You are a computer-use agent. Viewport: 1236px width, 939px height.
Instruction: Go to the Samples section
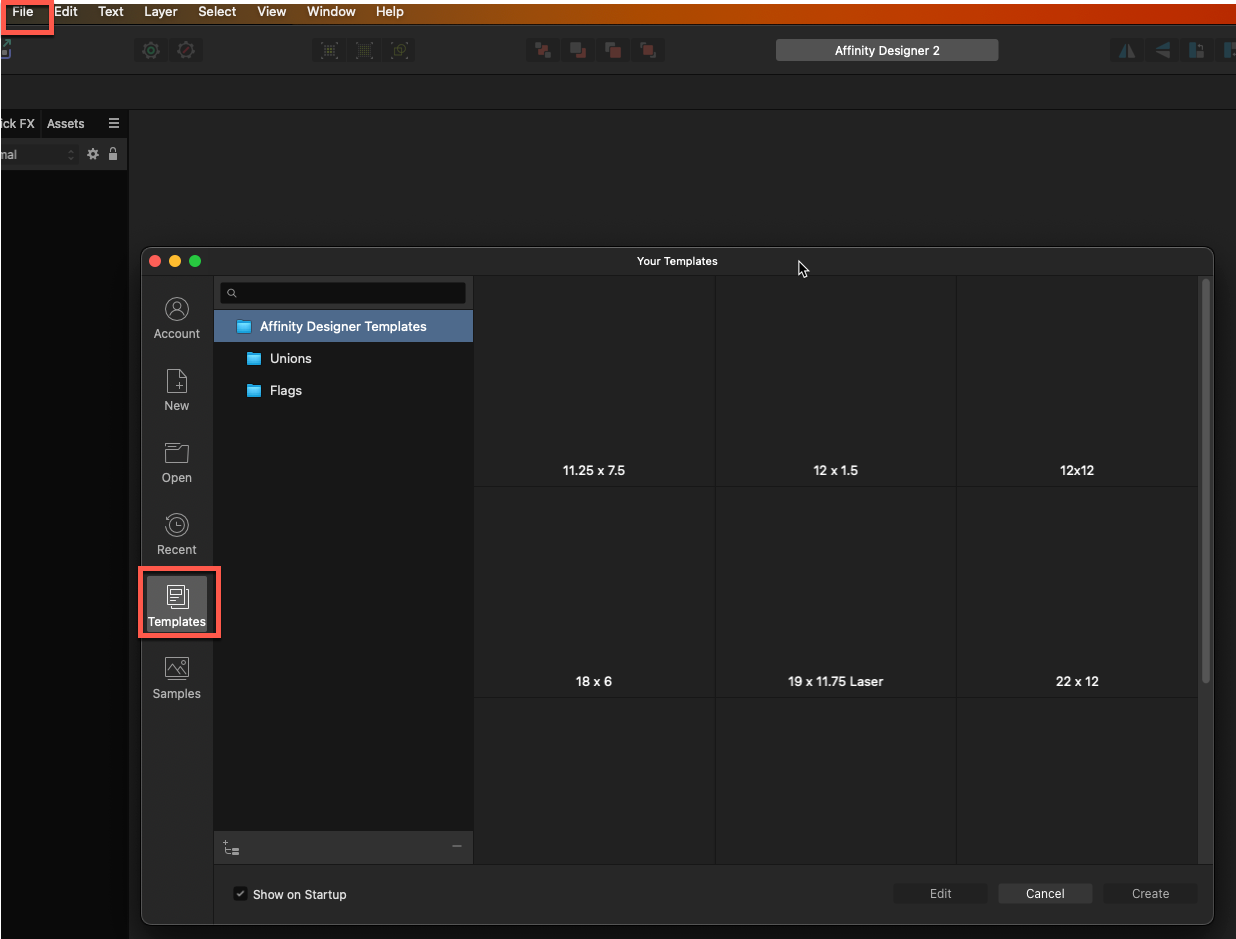177,678
